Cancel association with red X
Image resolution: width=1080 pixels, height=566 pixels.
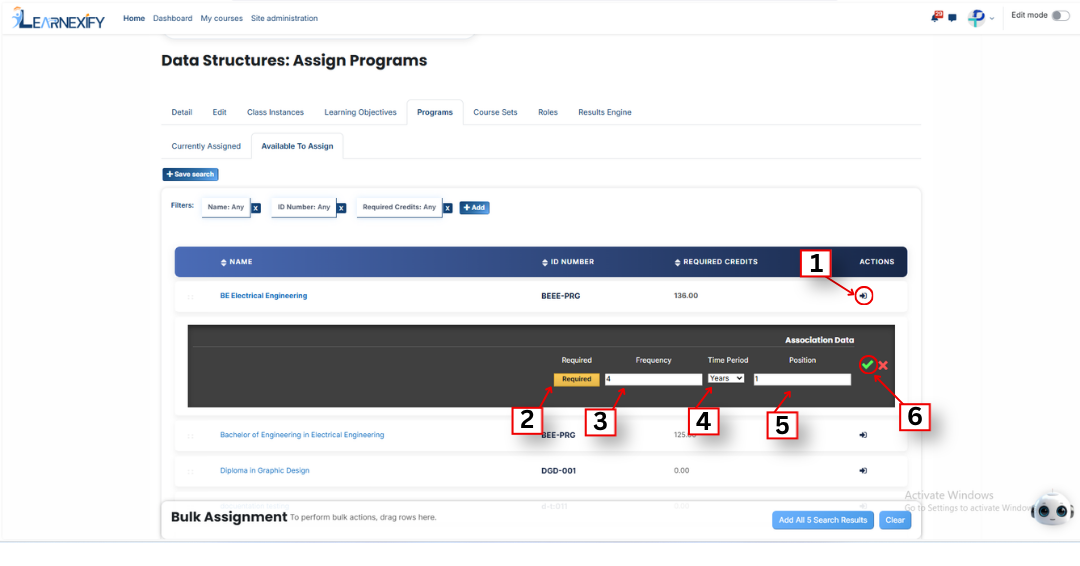click(x=883, y=366)
